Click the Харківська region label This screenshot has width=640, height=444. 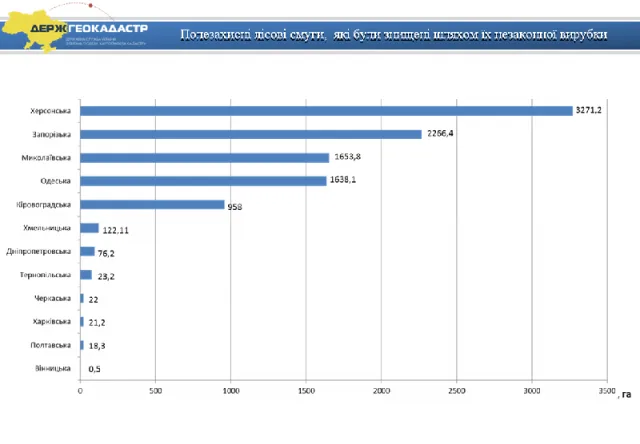click(52, 322)
